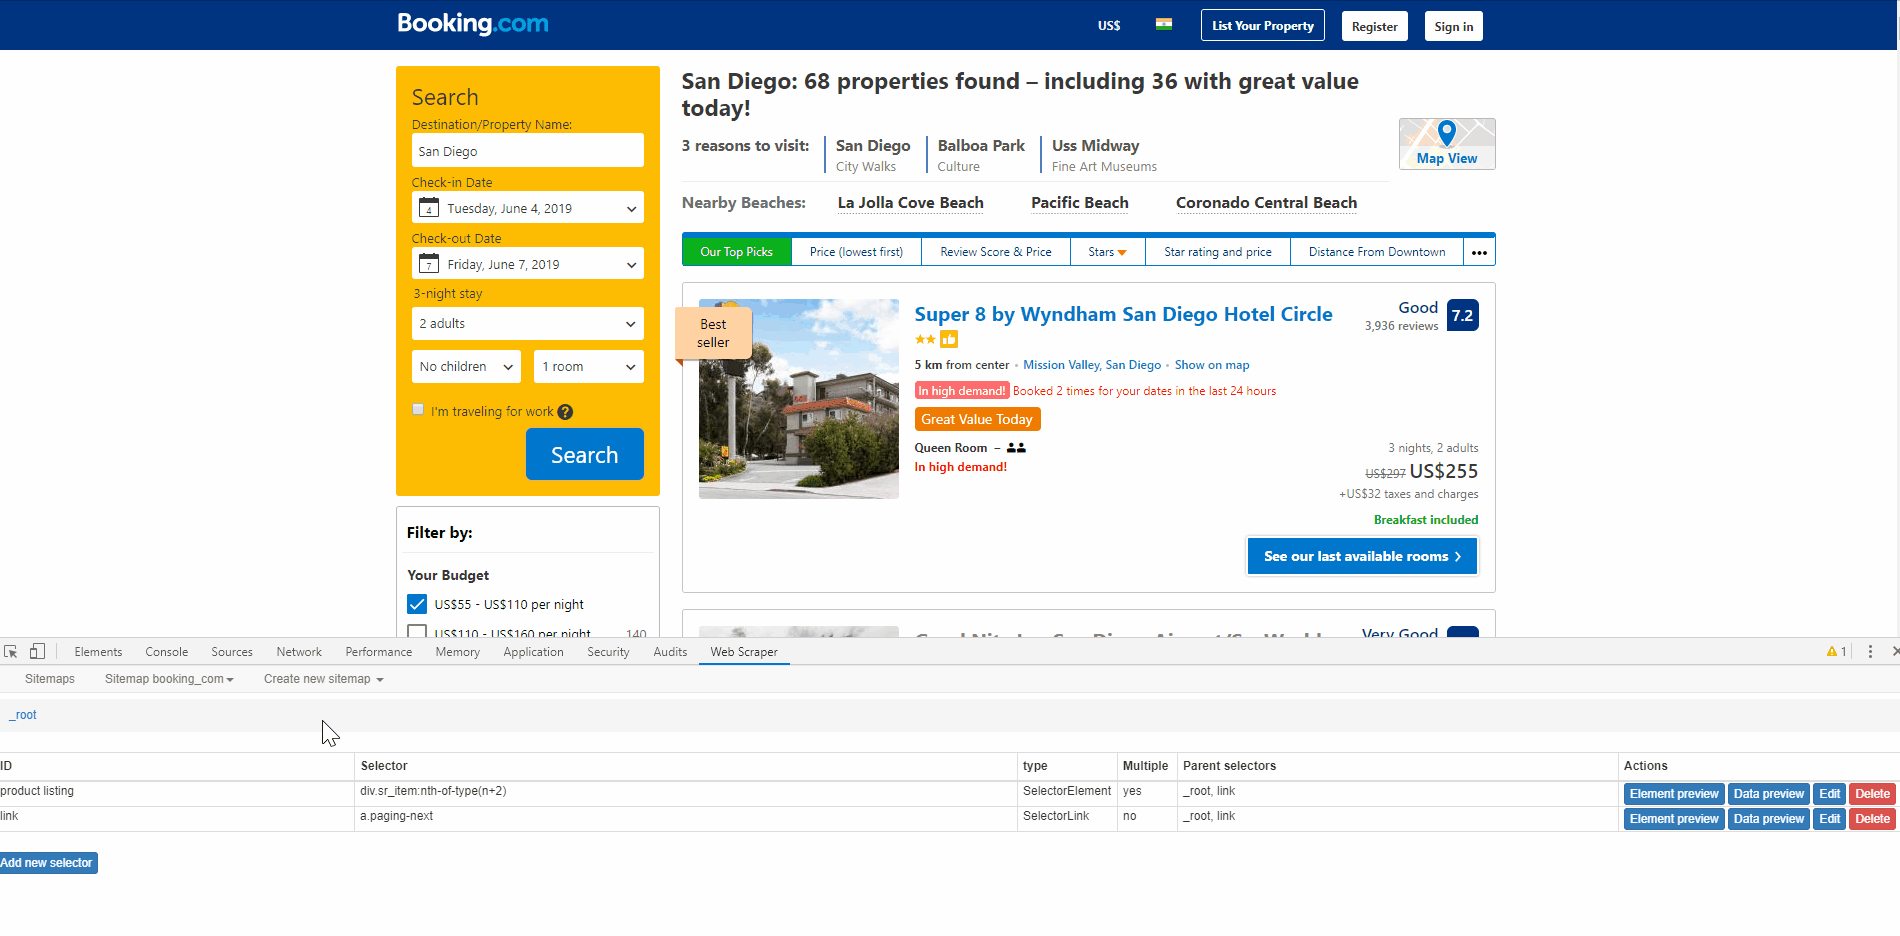Open the Super 8 hotel photo thumbnail
The width and height of the screenshot is (1900, 936).
tap(799, 399)
